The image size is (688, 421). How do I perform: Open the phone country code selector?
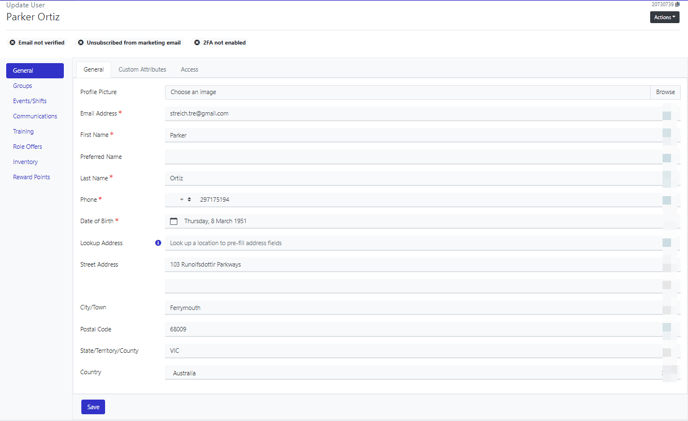(185, 200)
